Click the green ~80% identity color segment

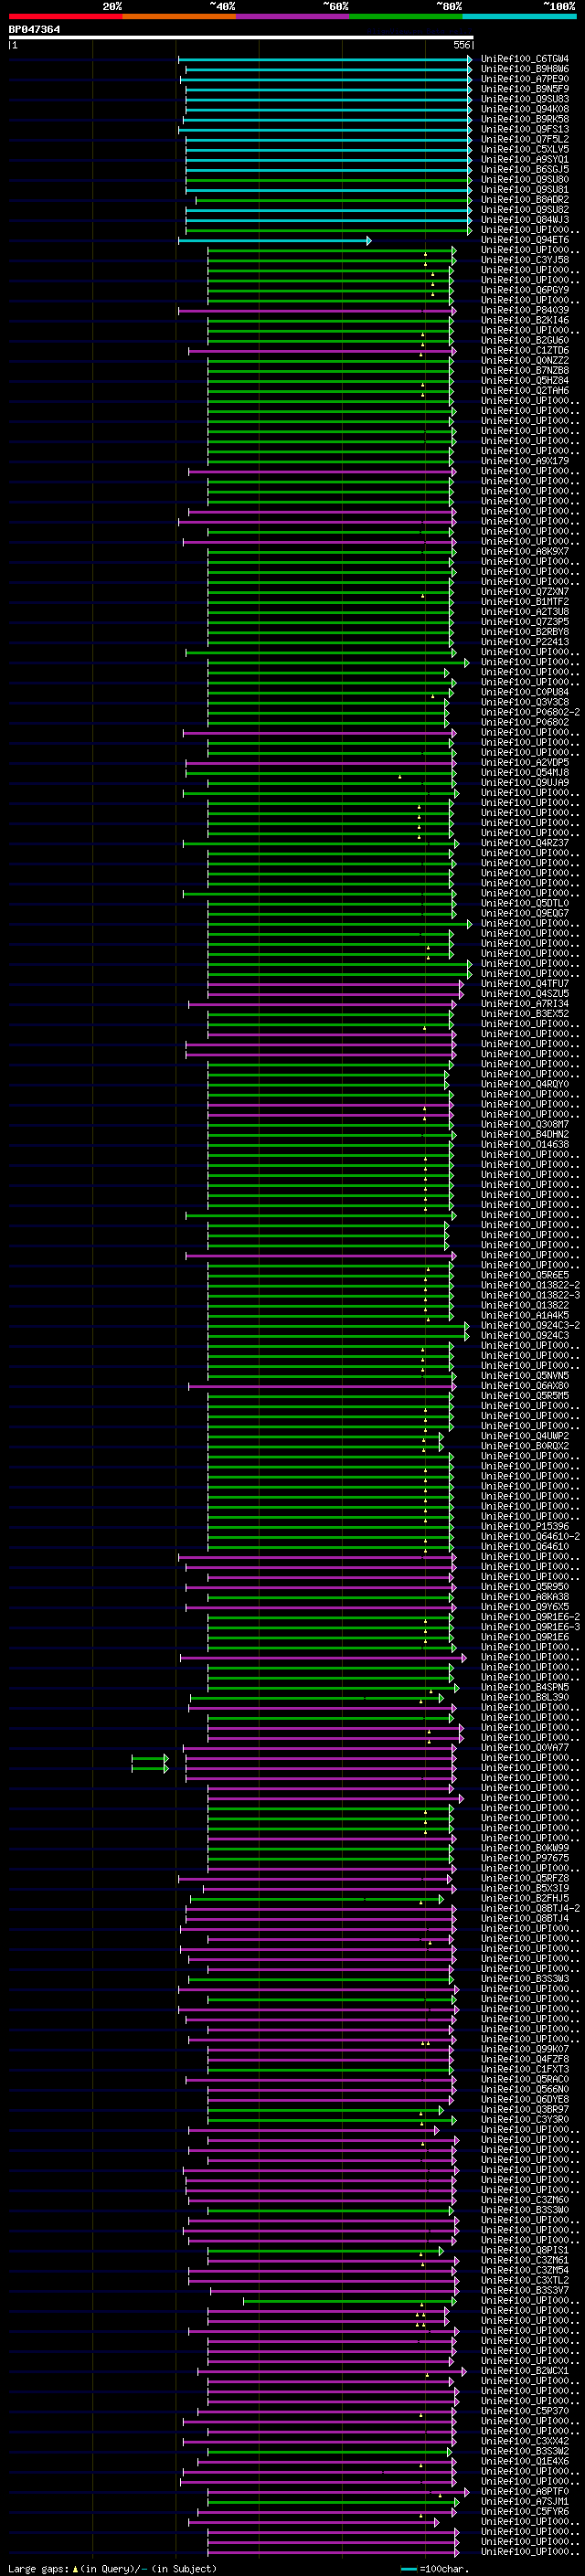[x=406, y=17]
